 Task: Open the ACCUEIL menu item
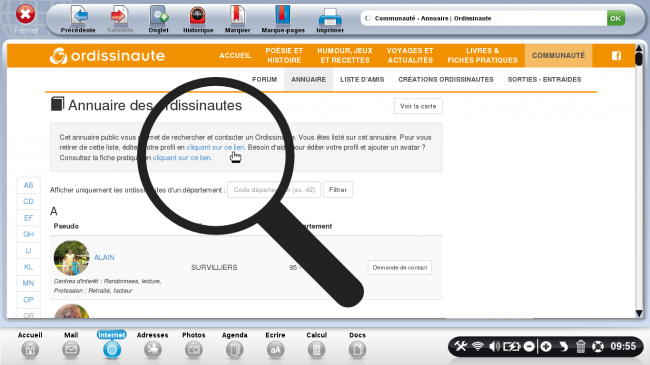(235, 56)
